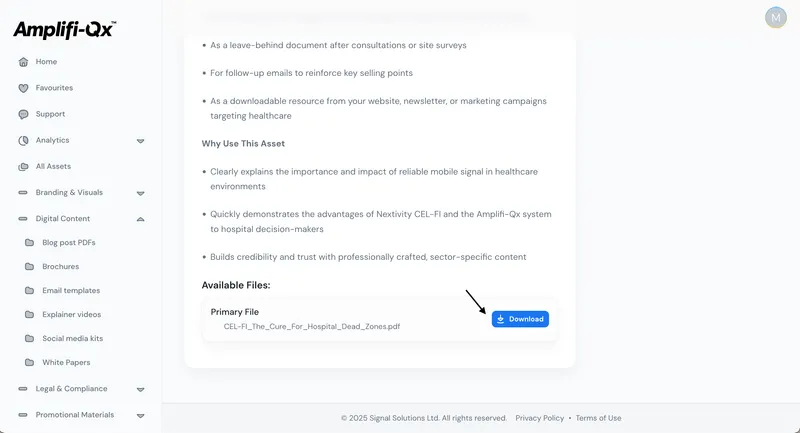The width and height of the screenshot is (800, 433).
Task: Click the Support chat bubble icon
Action: (23, 114)
